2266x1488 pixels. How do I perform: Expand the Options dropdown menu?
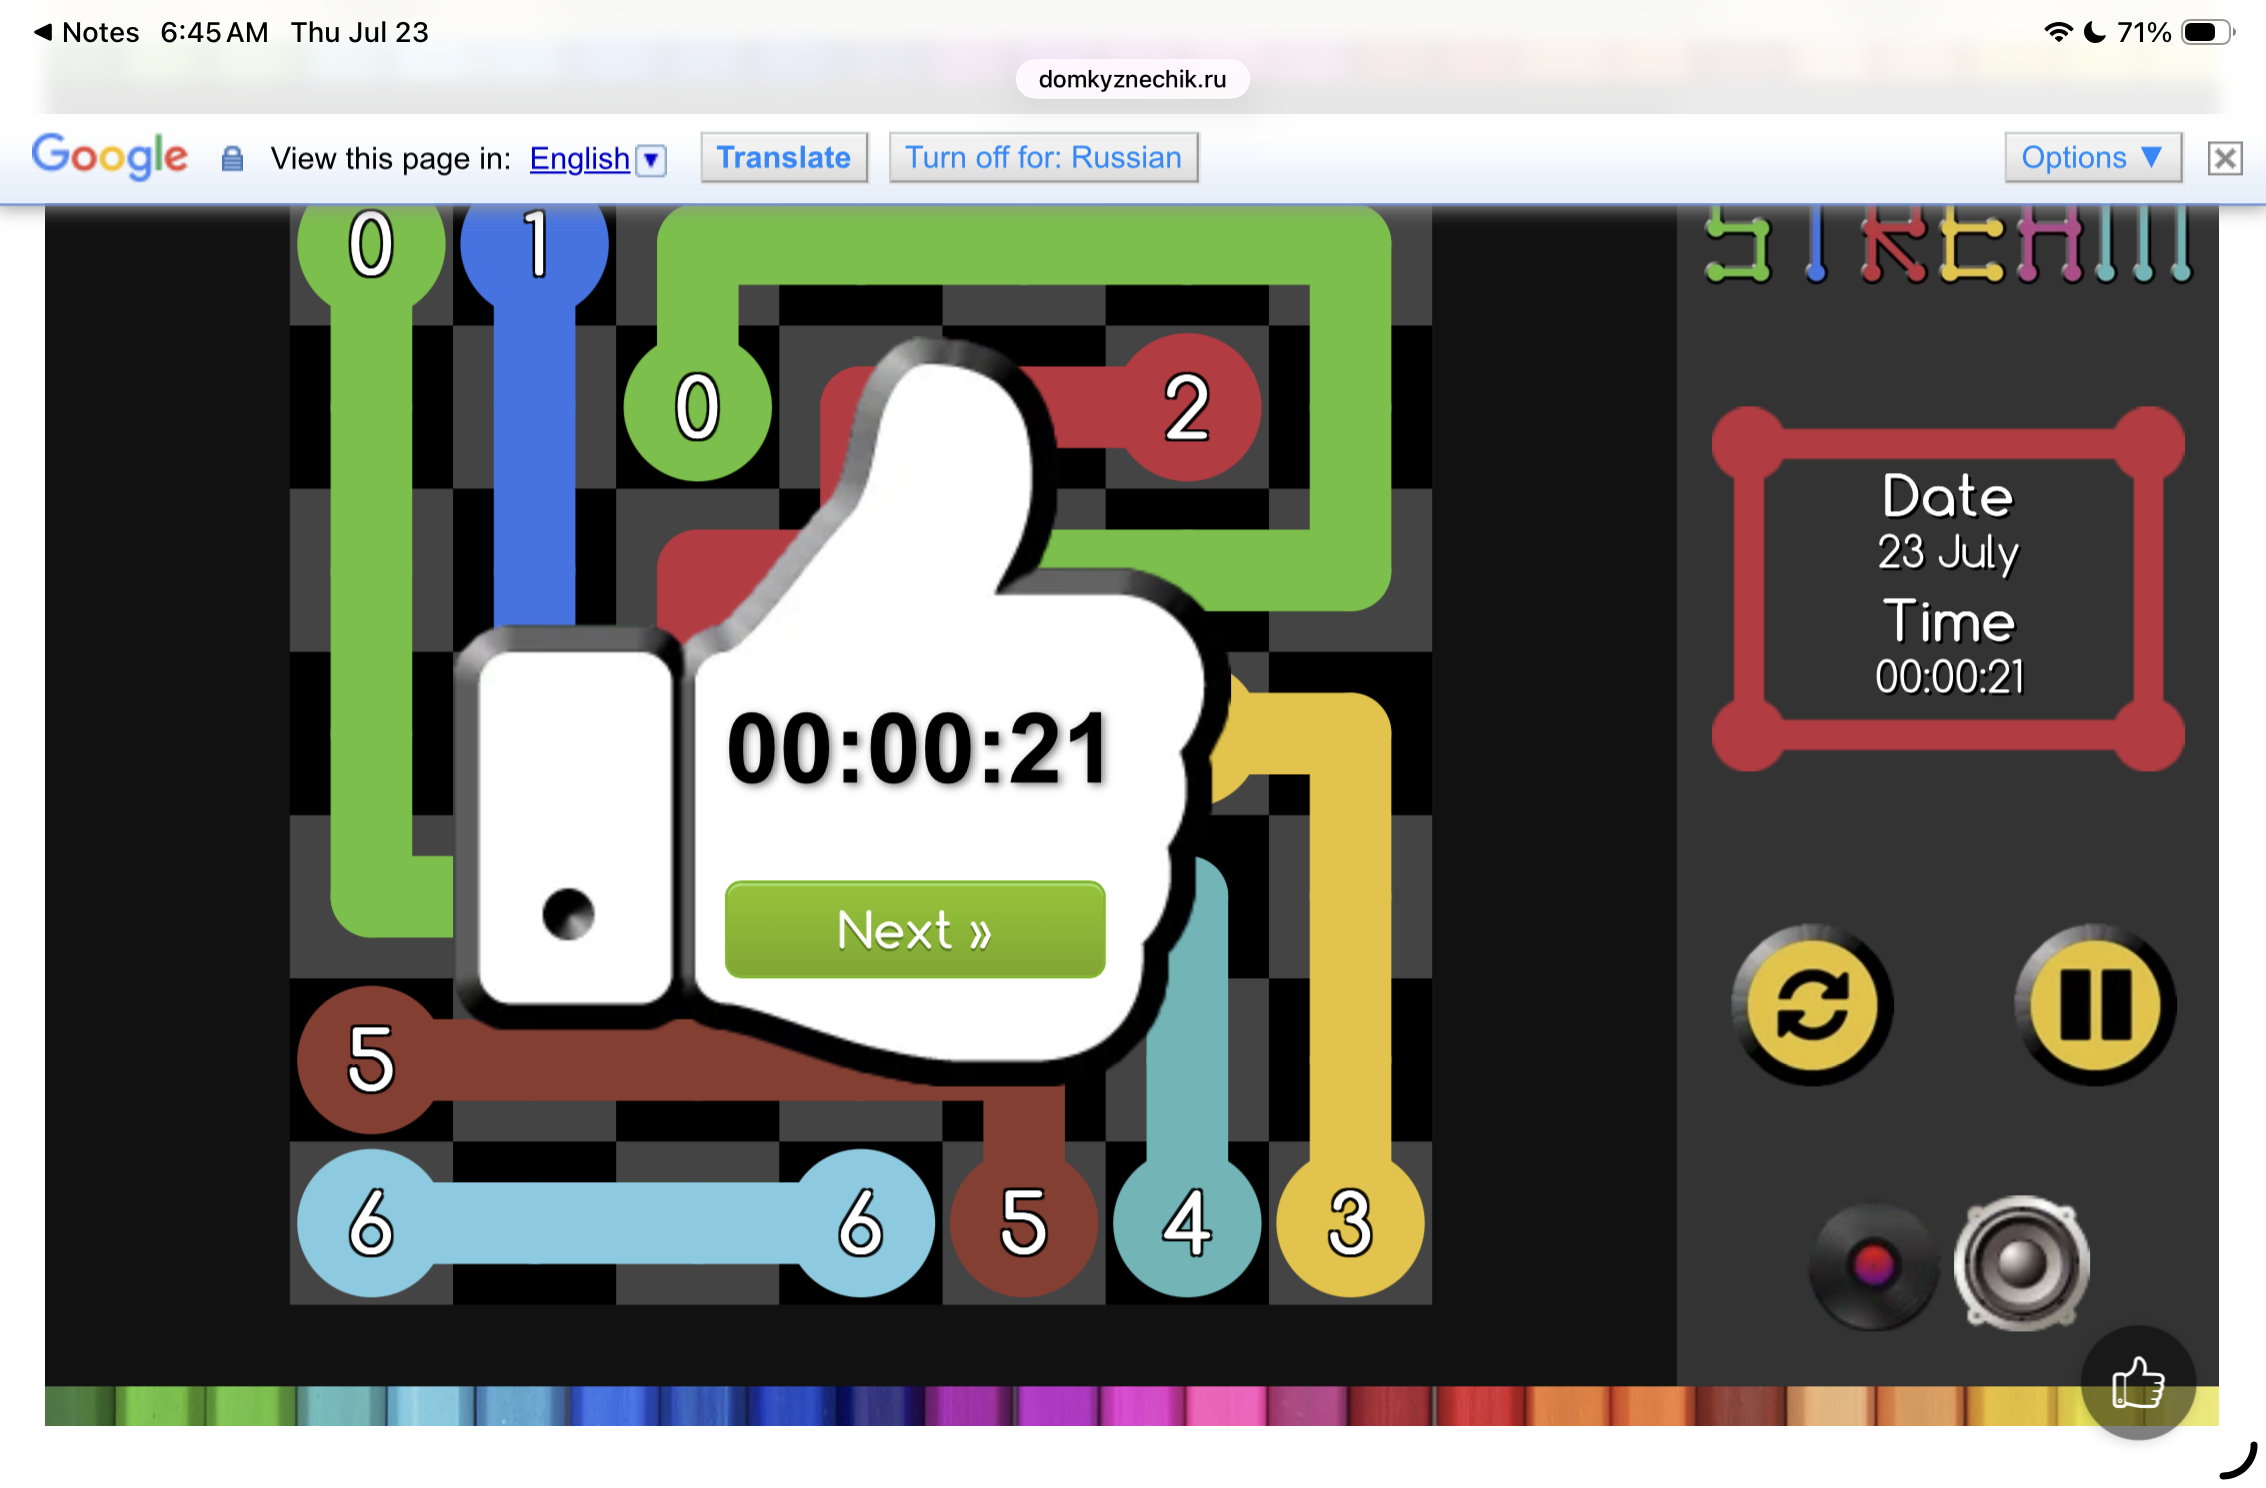click(x=2092, y=158)
